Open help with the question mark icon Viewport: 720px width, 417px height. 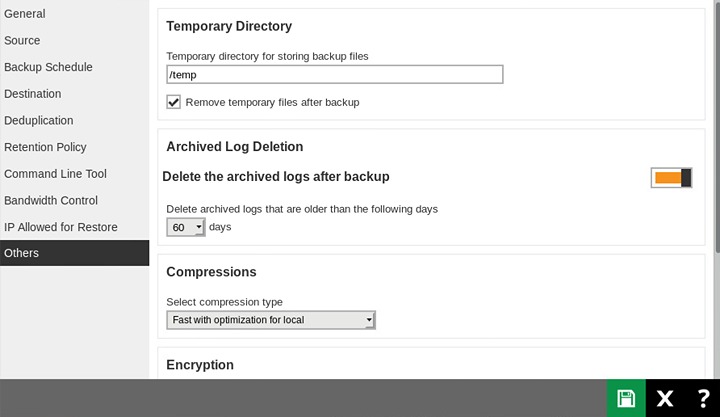coord(703,398)
